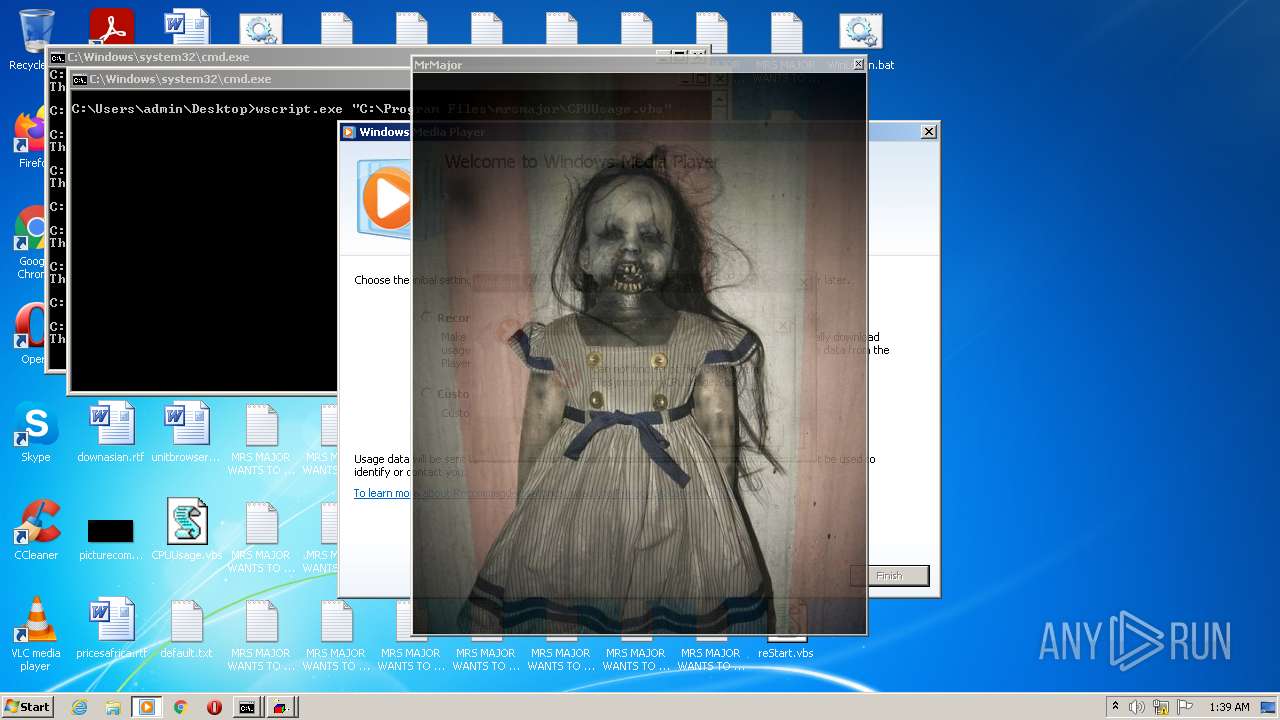The width and height of the screenshot is (1280, 720).
Task: Open the 'To learn more' link
Action: [x=382, y=493]
